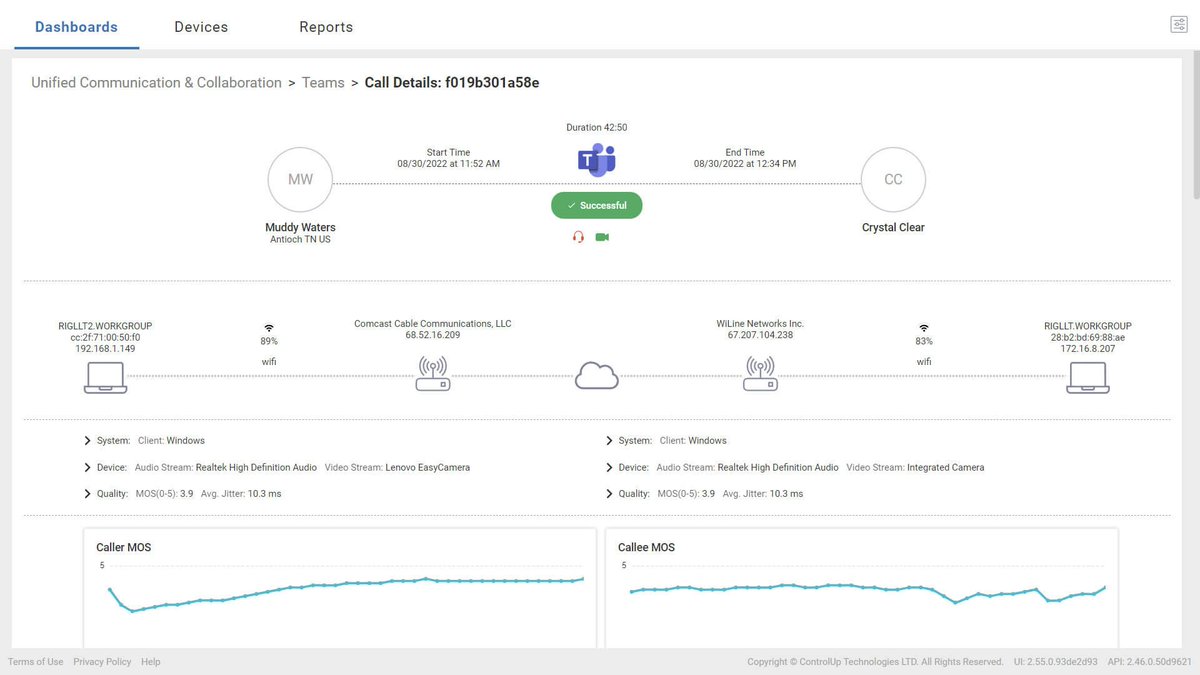The width and height of the screenshot is (1200, 675).
Task: Click the Callee MOS chart title
Action: (647, 547)
